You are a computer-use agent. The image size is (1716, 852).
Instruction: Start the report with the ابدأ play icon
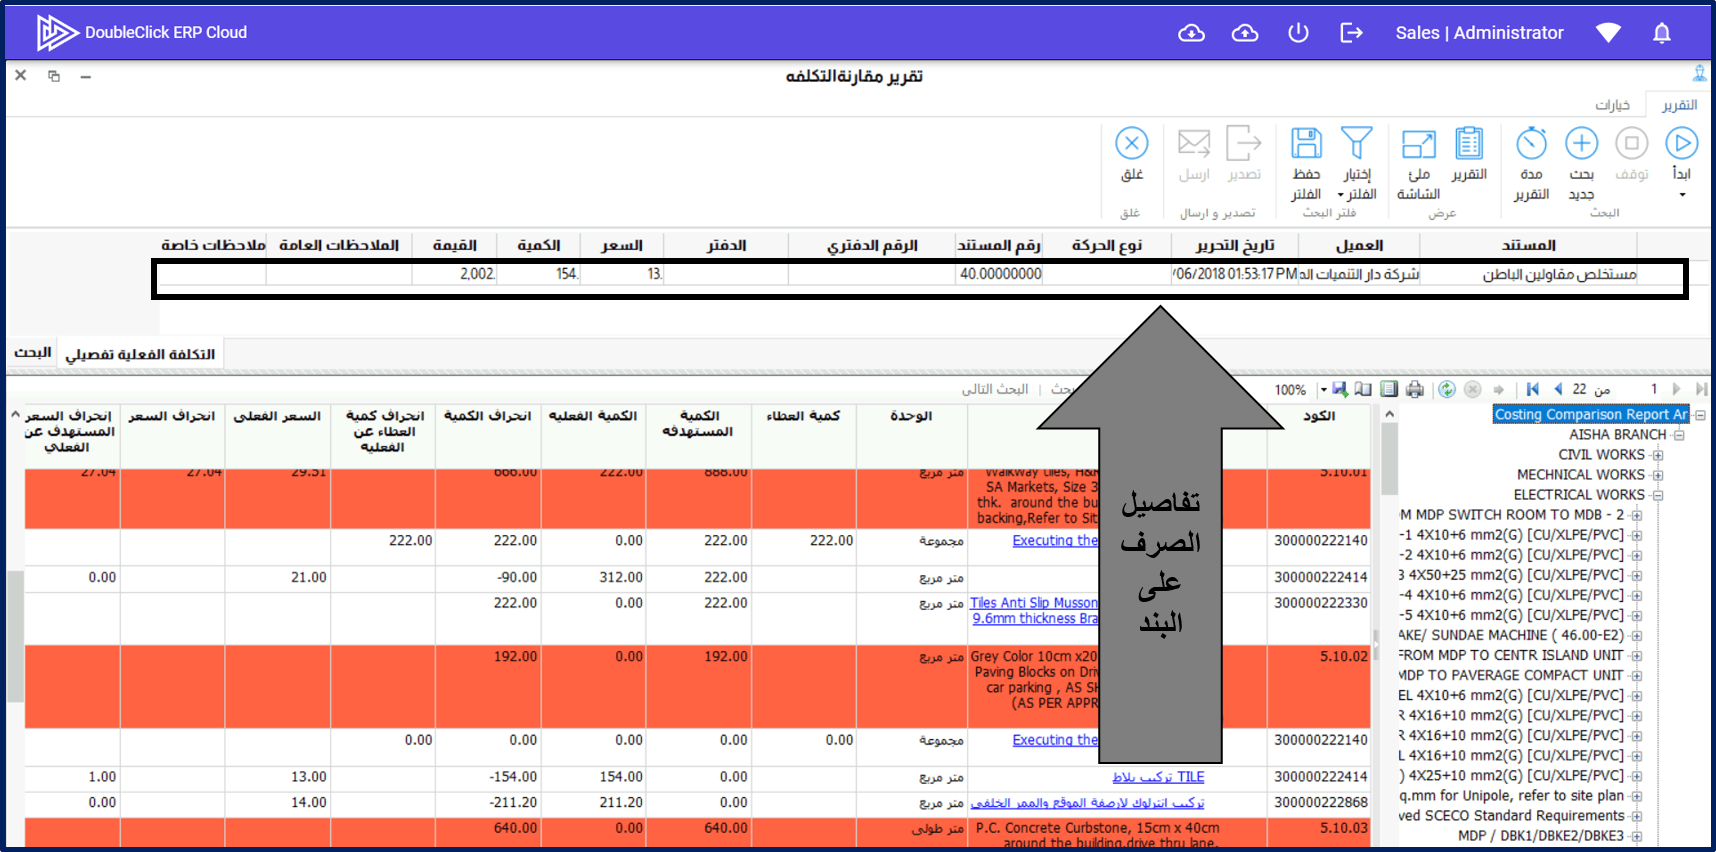(x=1682, y=143)
